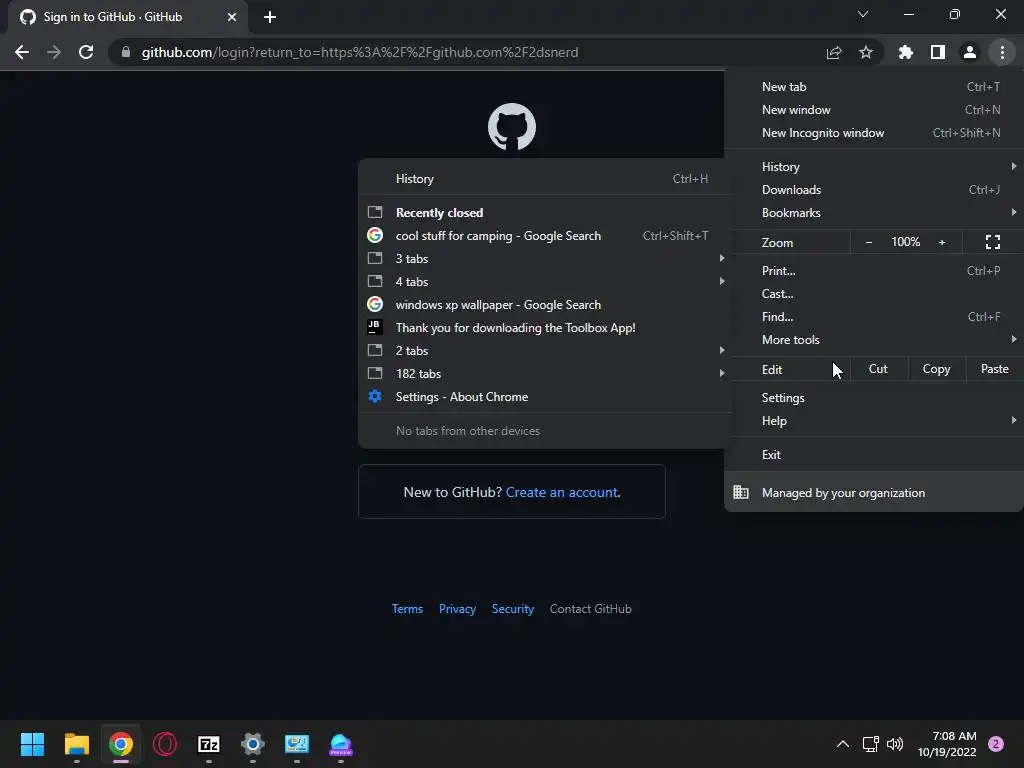Open the side panel icon
The height and width of the screenshot is (768, 1024).
point(938,52)
